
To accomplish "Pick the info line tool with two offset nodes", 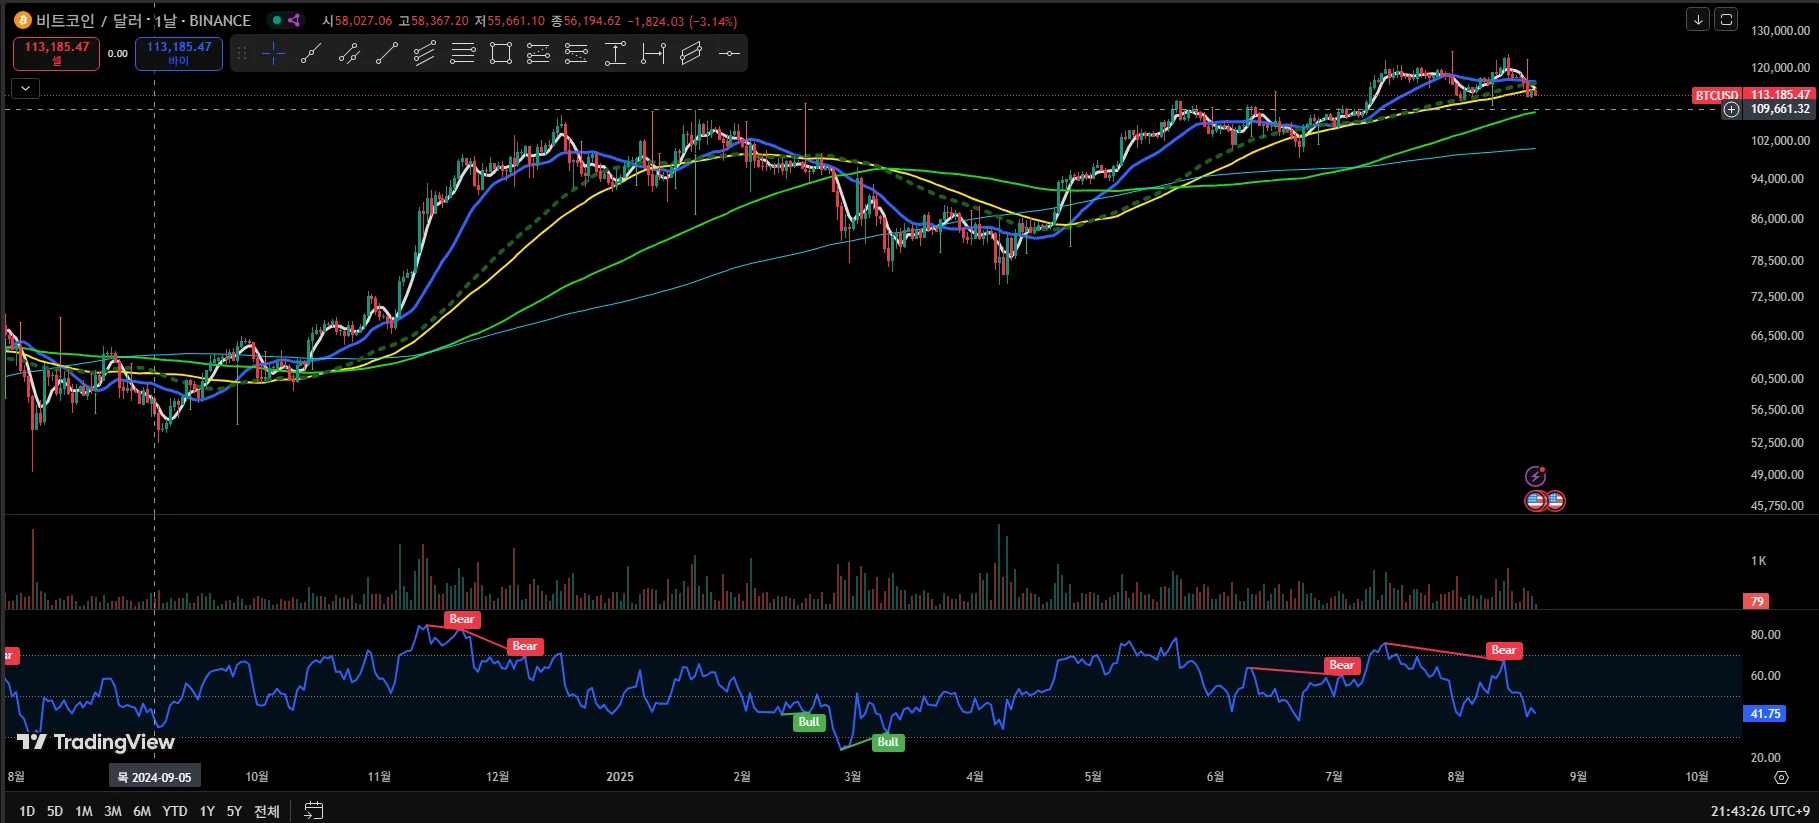I will click(349, 54).
